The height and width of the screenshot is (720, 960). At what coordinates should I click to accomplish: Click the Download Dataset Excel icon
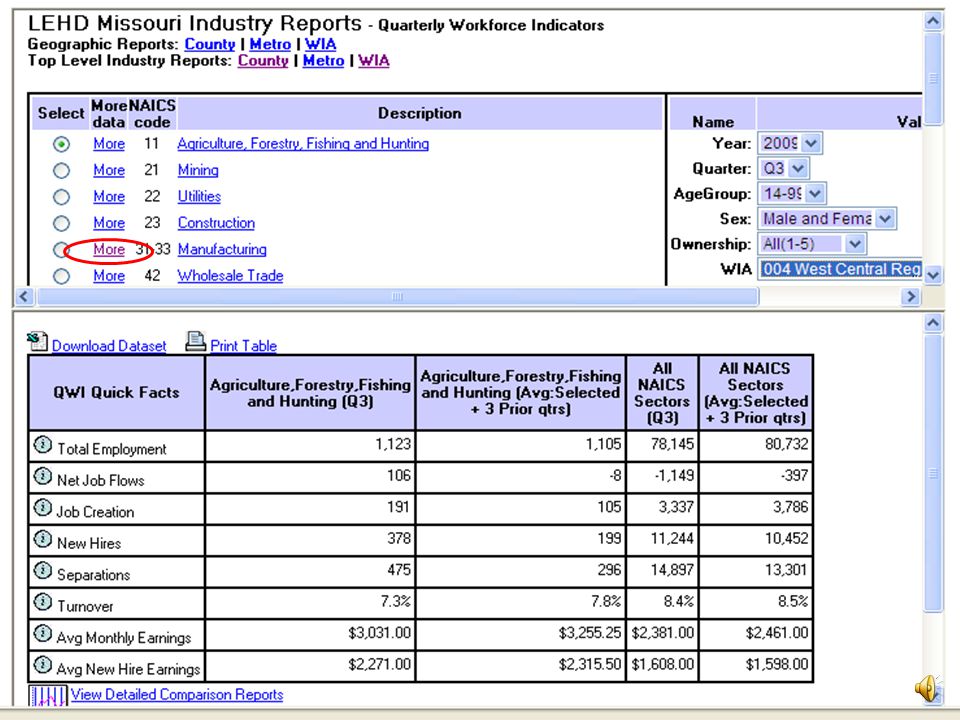coord(37,342)
